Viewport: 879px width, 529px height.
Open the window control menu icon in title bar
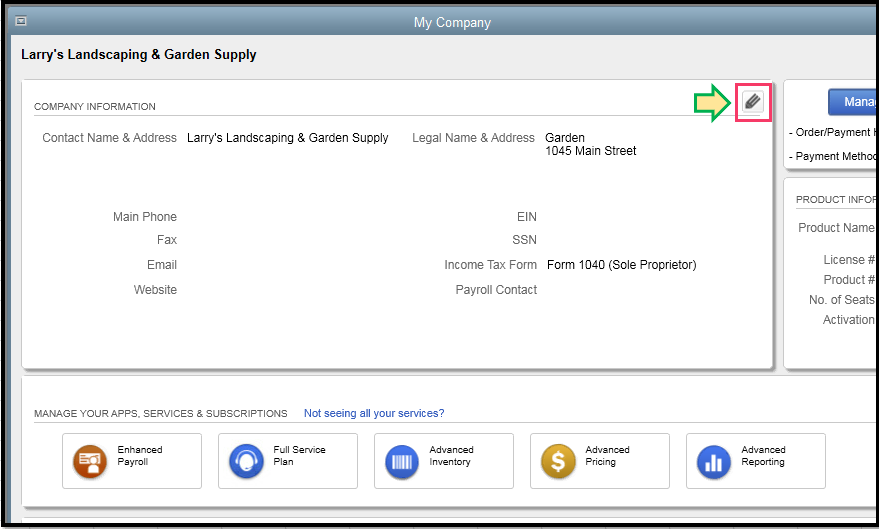point(21,21)
